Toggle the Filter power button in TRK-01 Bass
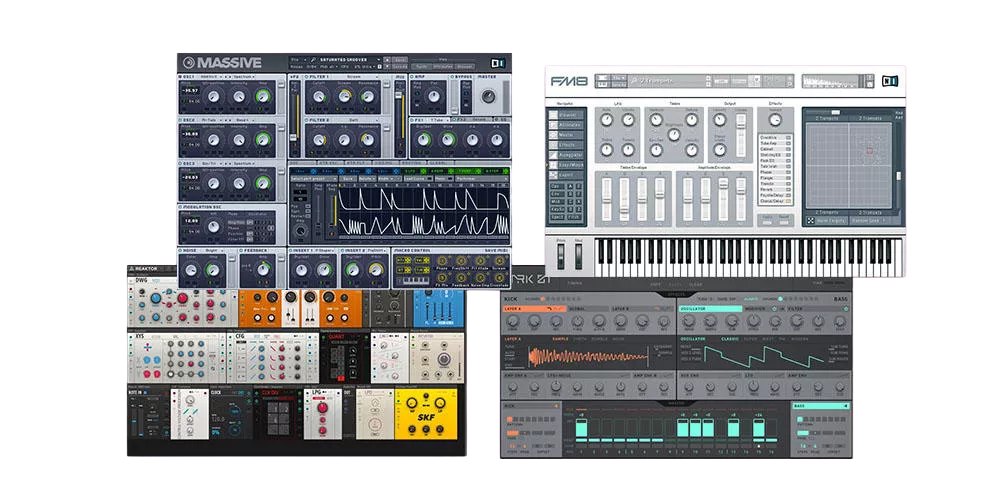Image resolution: width=1000 pixels, height=500 pixels. tap(846, 309)
